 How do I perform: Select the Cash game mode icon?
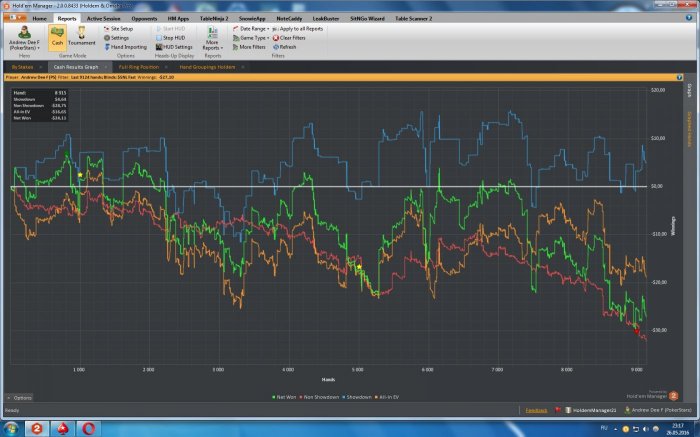[x=56, y=36]
